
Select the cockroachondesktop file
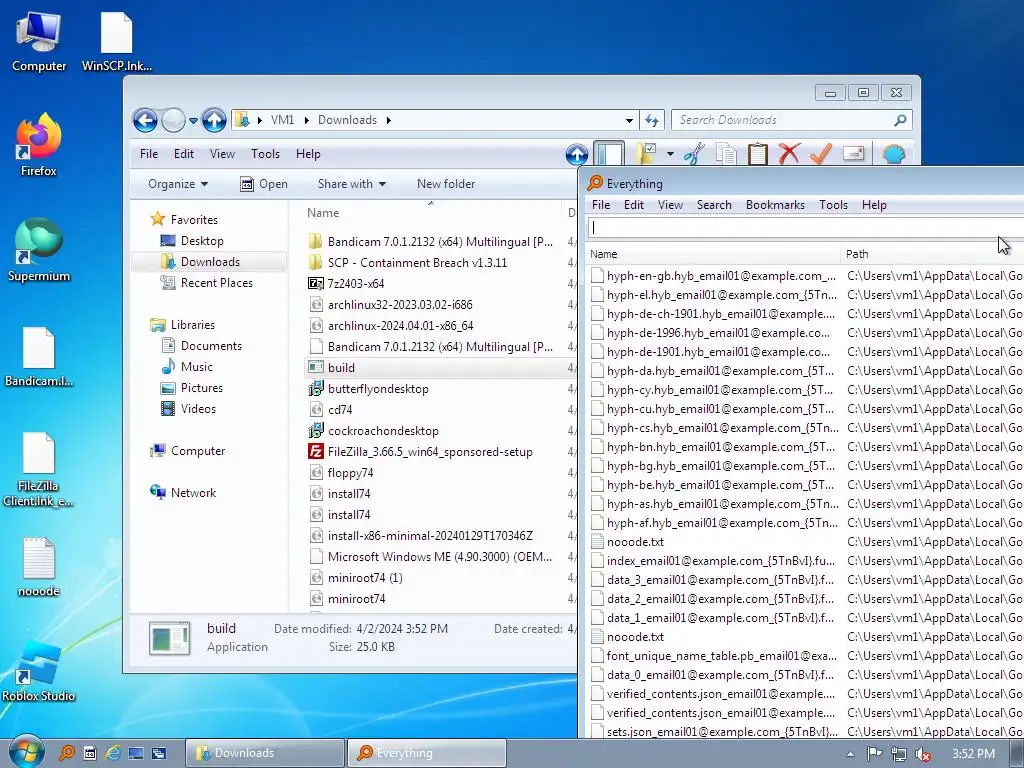click(x=383, y=431)
